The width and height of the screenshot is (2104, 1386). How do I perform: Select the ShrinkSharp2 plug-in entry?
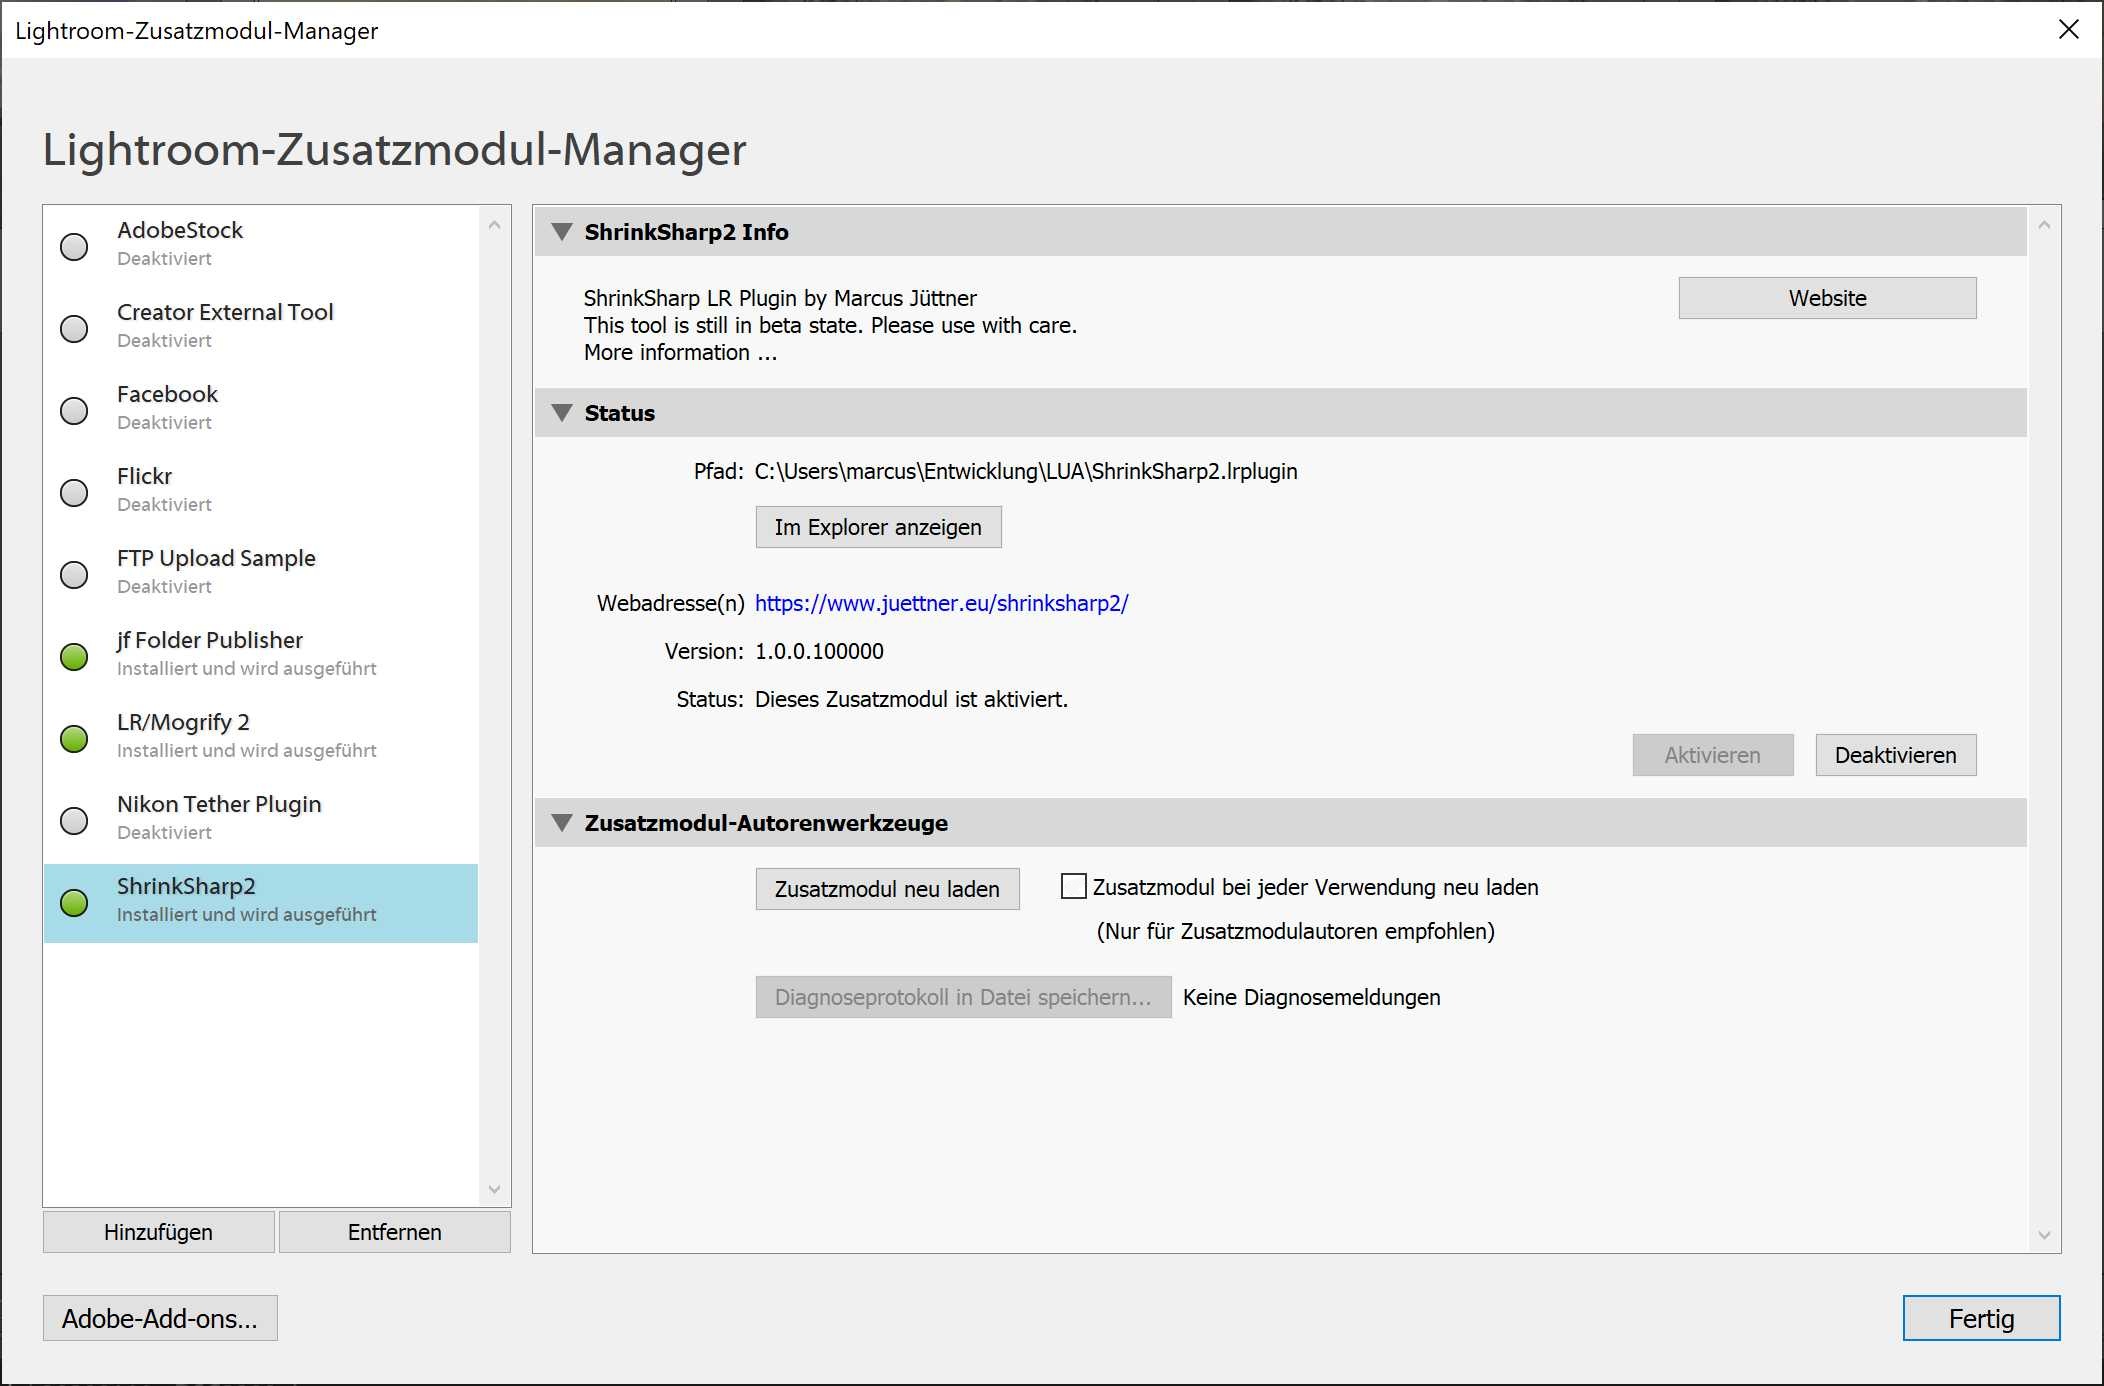coord(261,903)
